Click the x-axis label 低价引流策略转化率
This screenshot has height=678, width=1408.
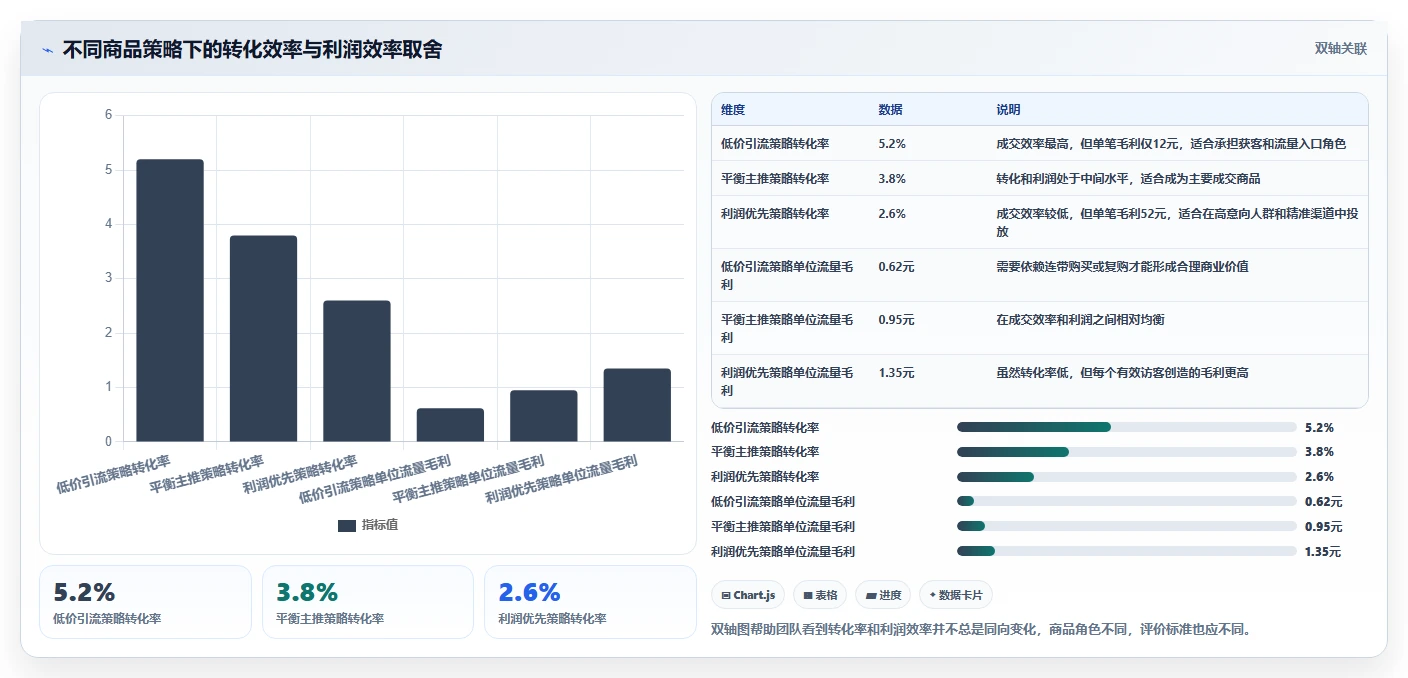click(x=114, y=475)
